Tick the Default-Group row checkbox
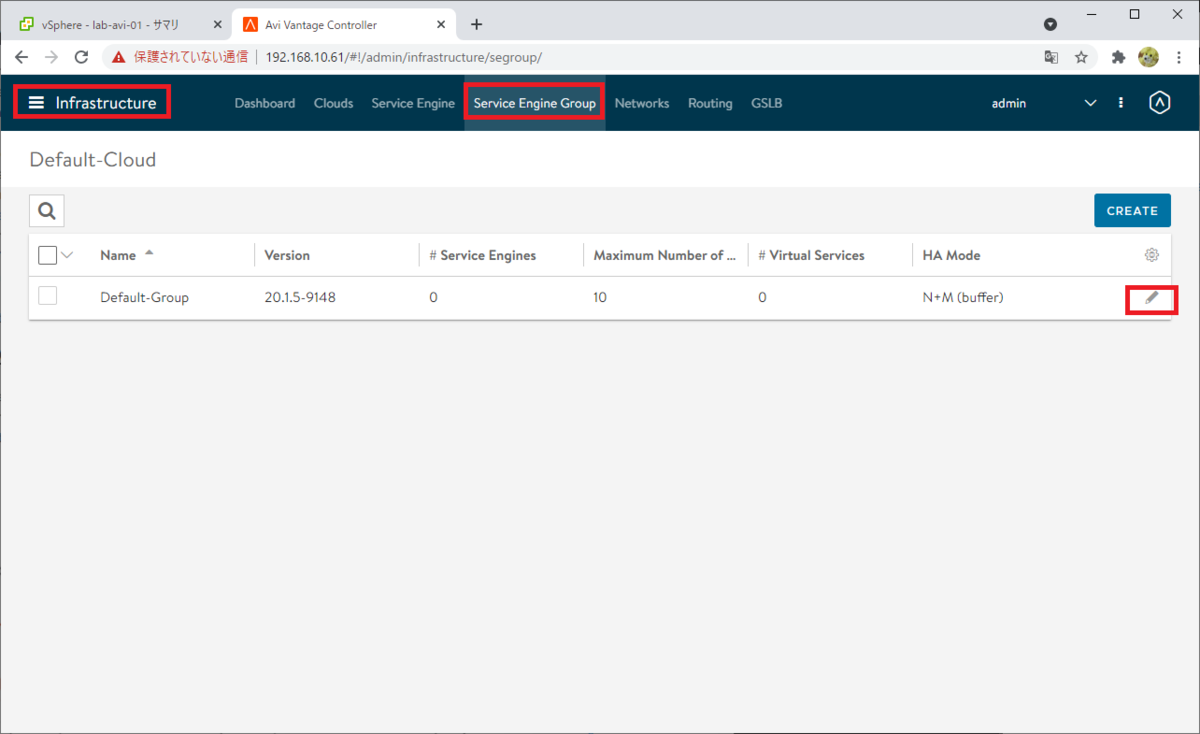This screenshot has height=734, width=1200. click(47, 296)
